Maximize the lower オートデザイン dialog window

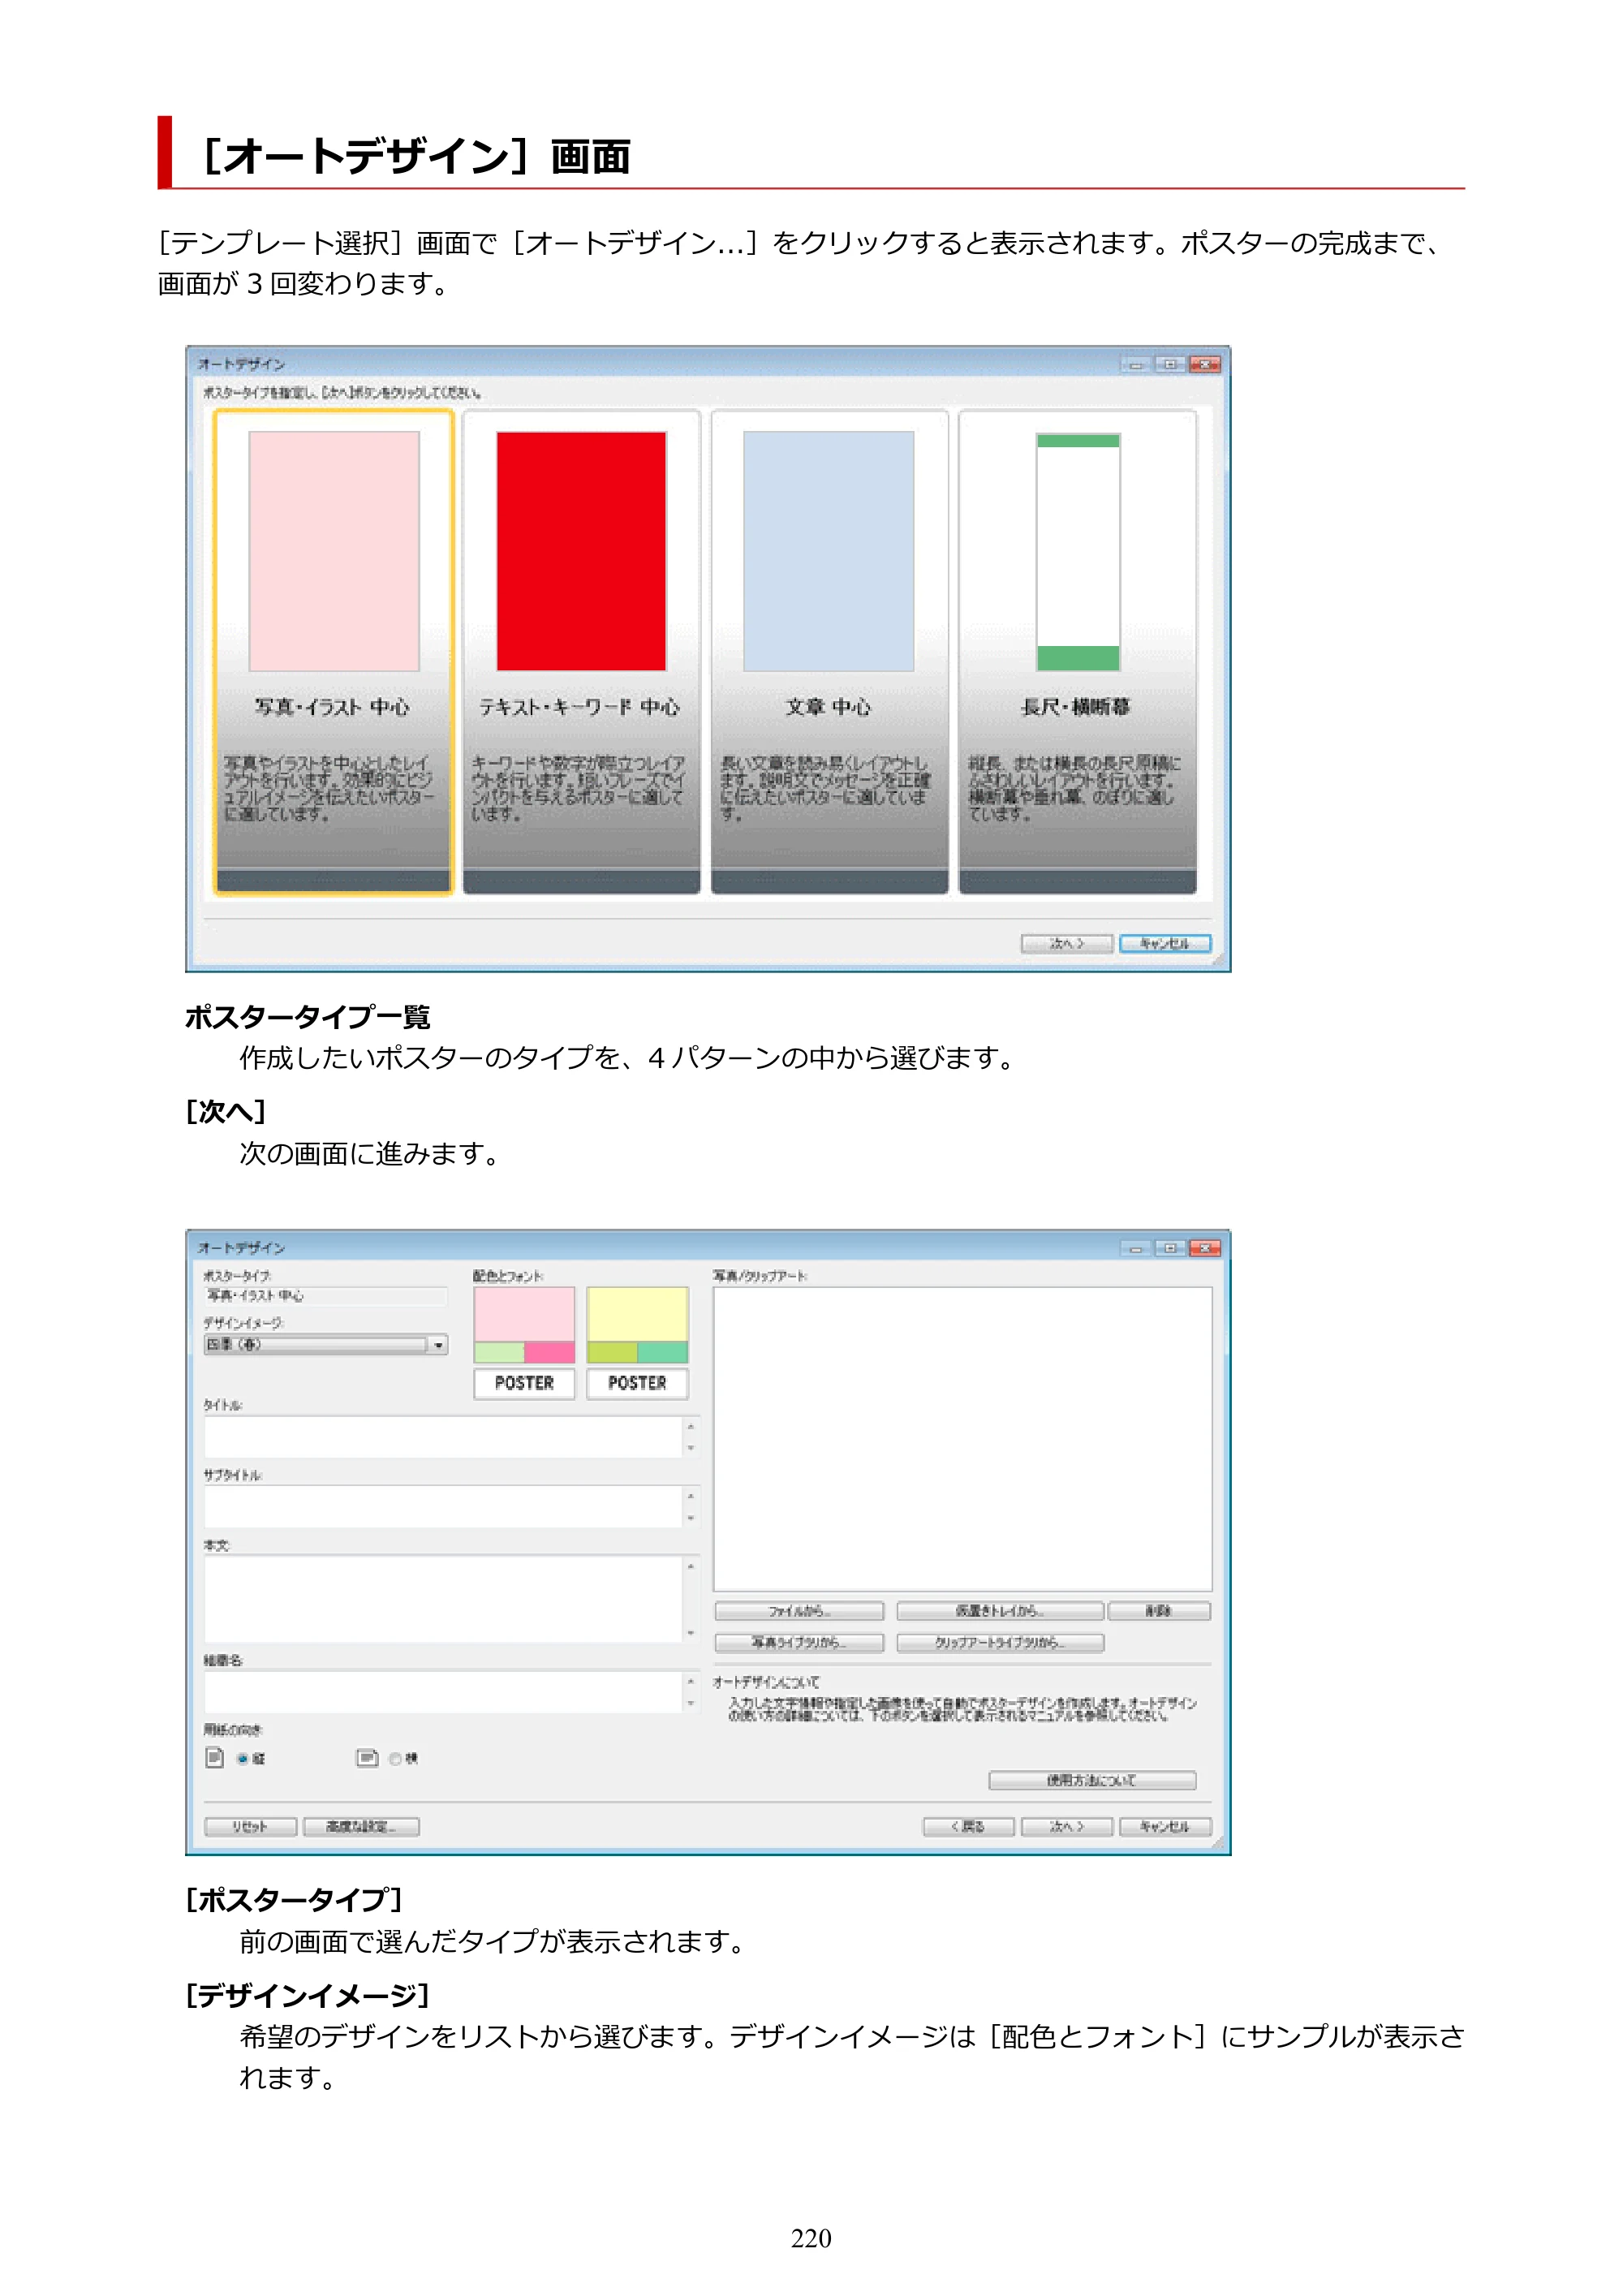pos(1170,1248)
